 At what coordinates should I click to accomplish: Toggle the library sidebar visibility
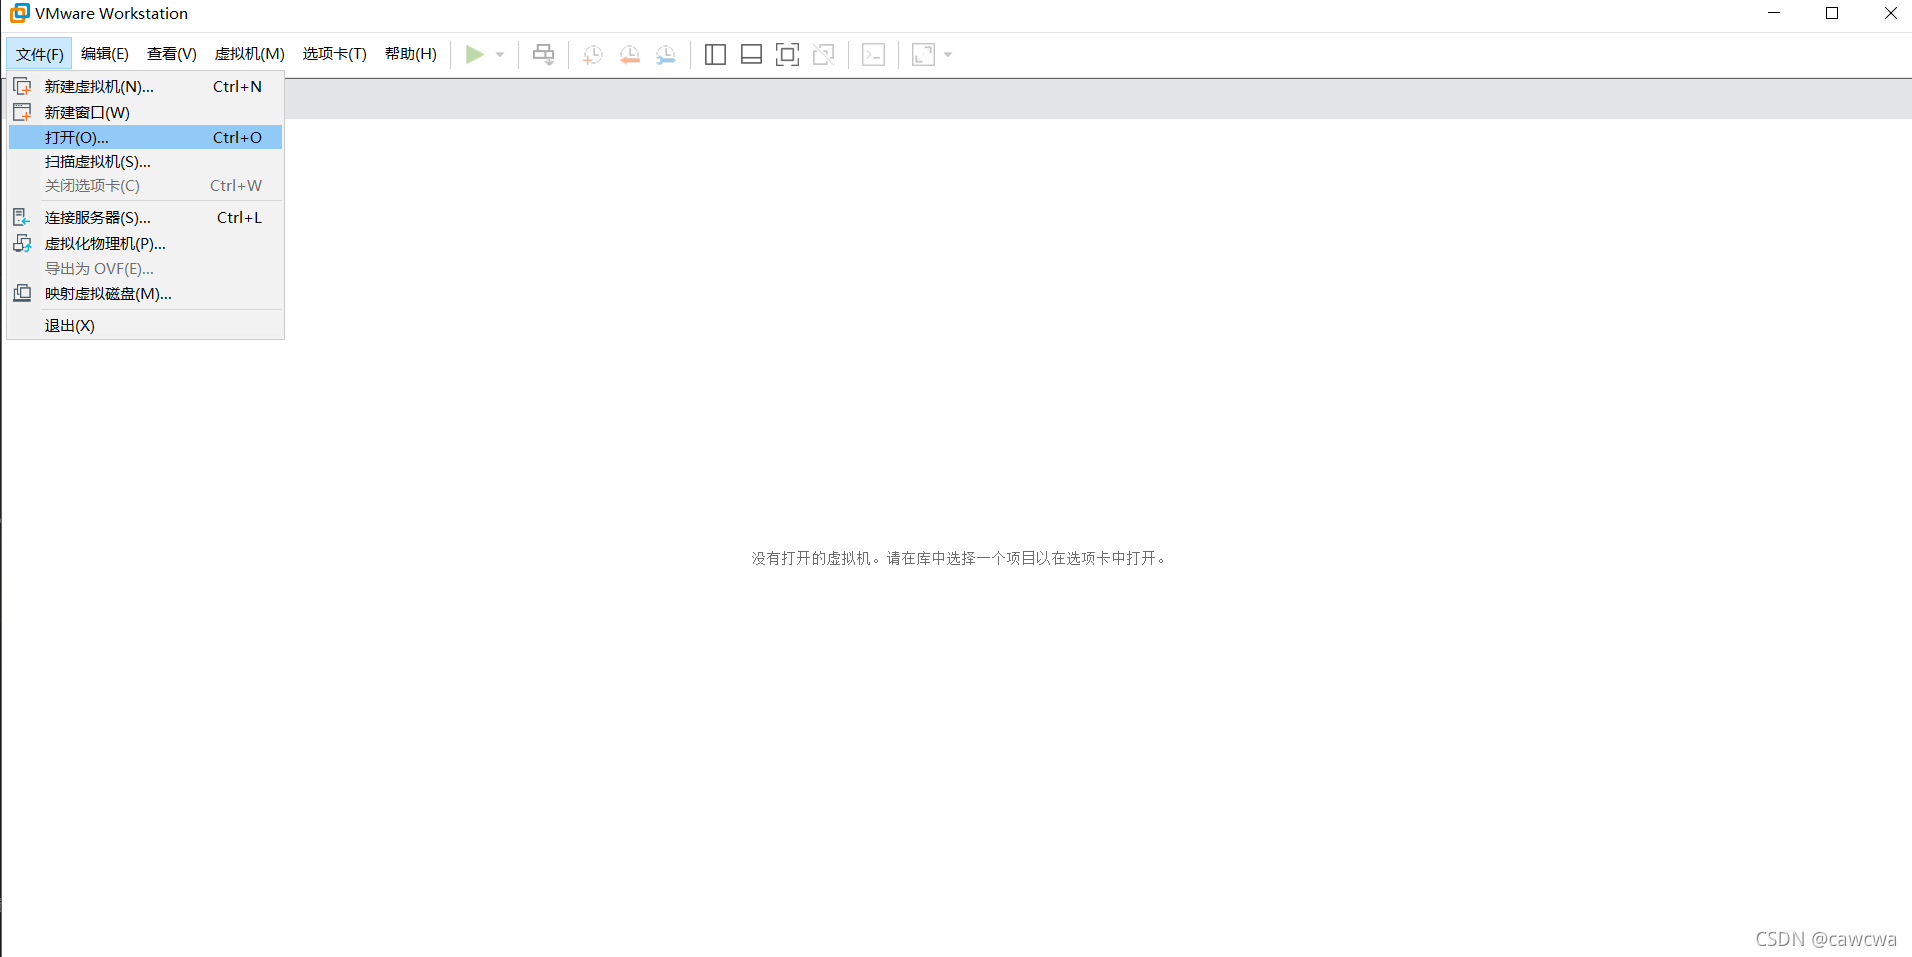point(715,54)
